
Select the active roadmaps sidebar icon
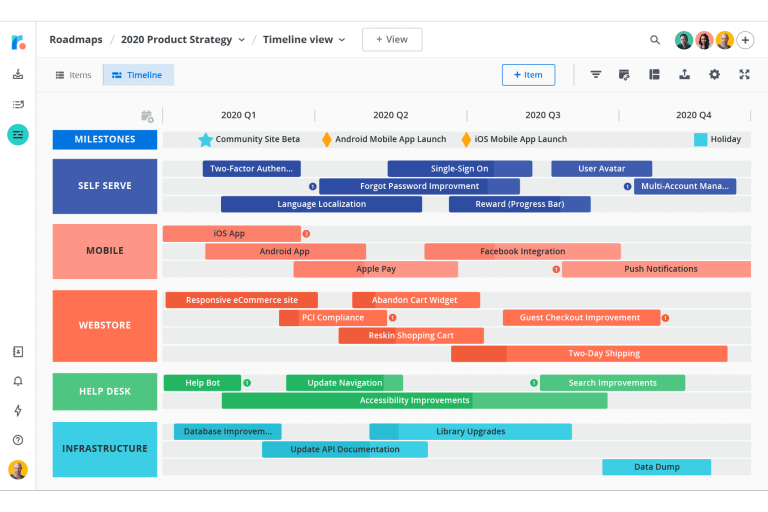click(x=18, y=135)
